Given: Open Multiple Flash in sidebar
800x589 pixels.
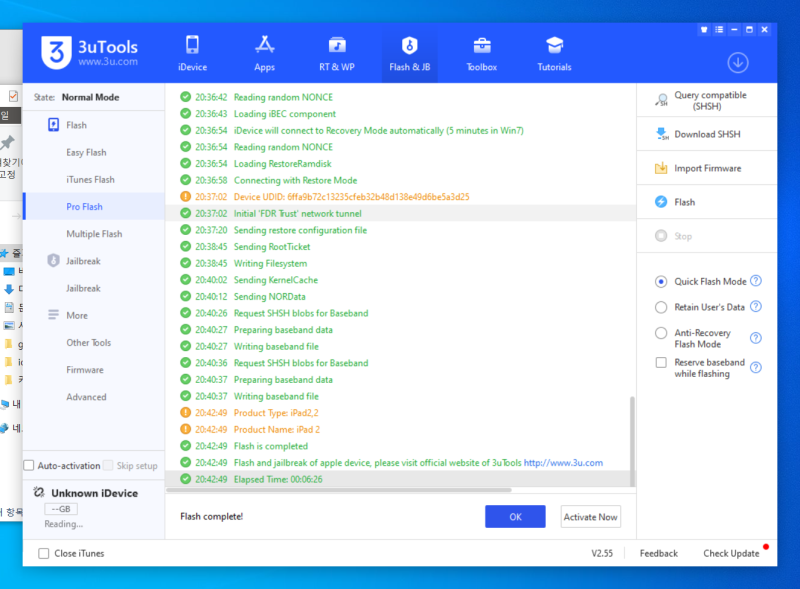Looking at the screenshot, I should 94,234.
